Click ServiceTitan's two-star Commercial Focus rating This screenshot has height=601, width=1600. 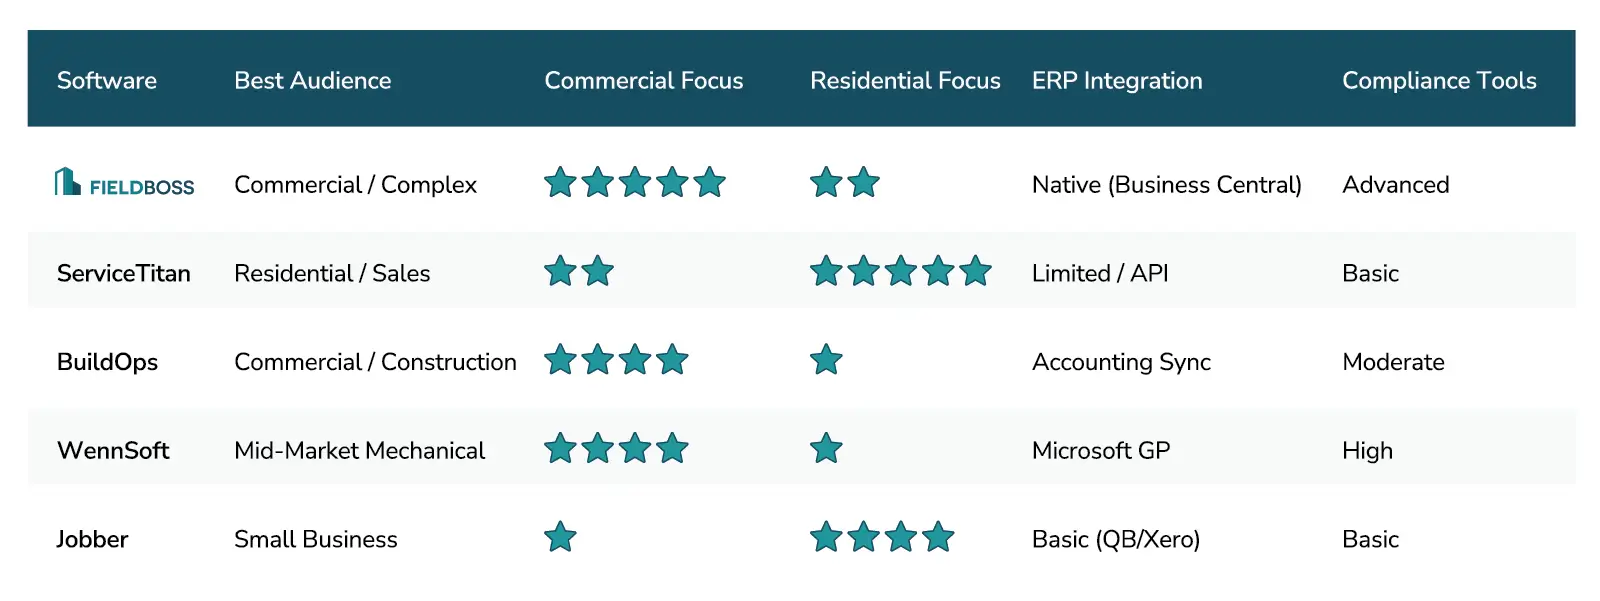click(x=579, y=271)
